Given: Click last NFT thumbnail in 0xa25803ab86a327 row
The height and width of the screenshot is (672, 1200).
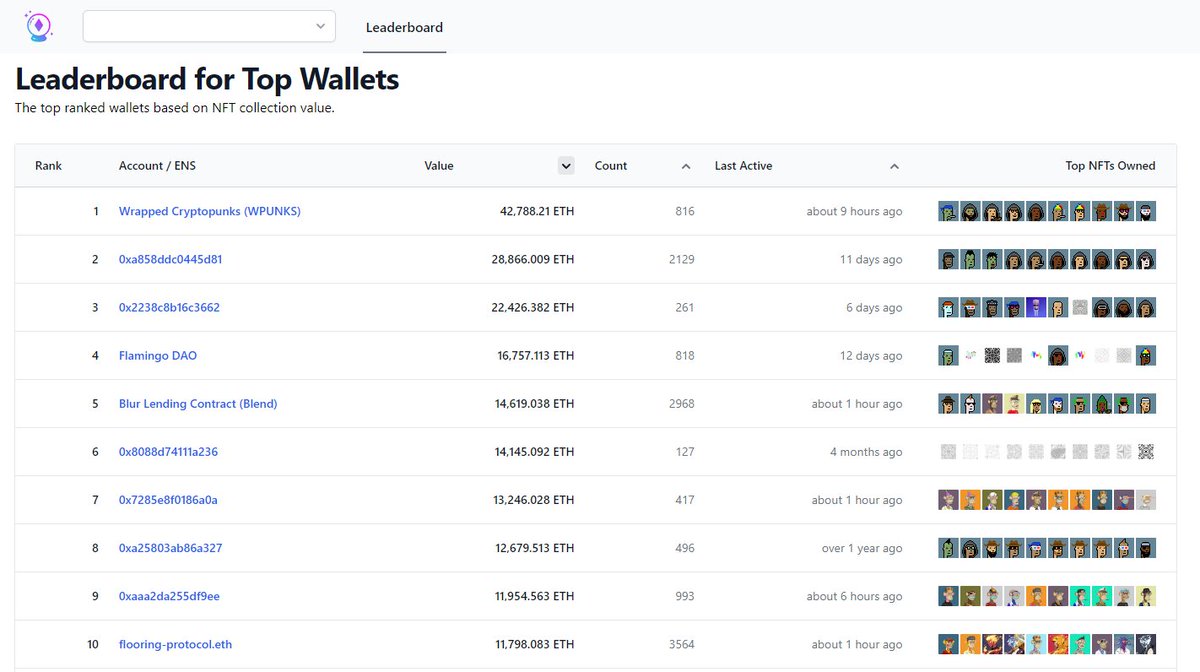Looking at the screenshot, I should coord(1146,548).
